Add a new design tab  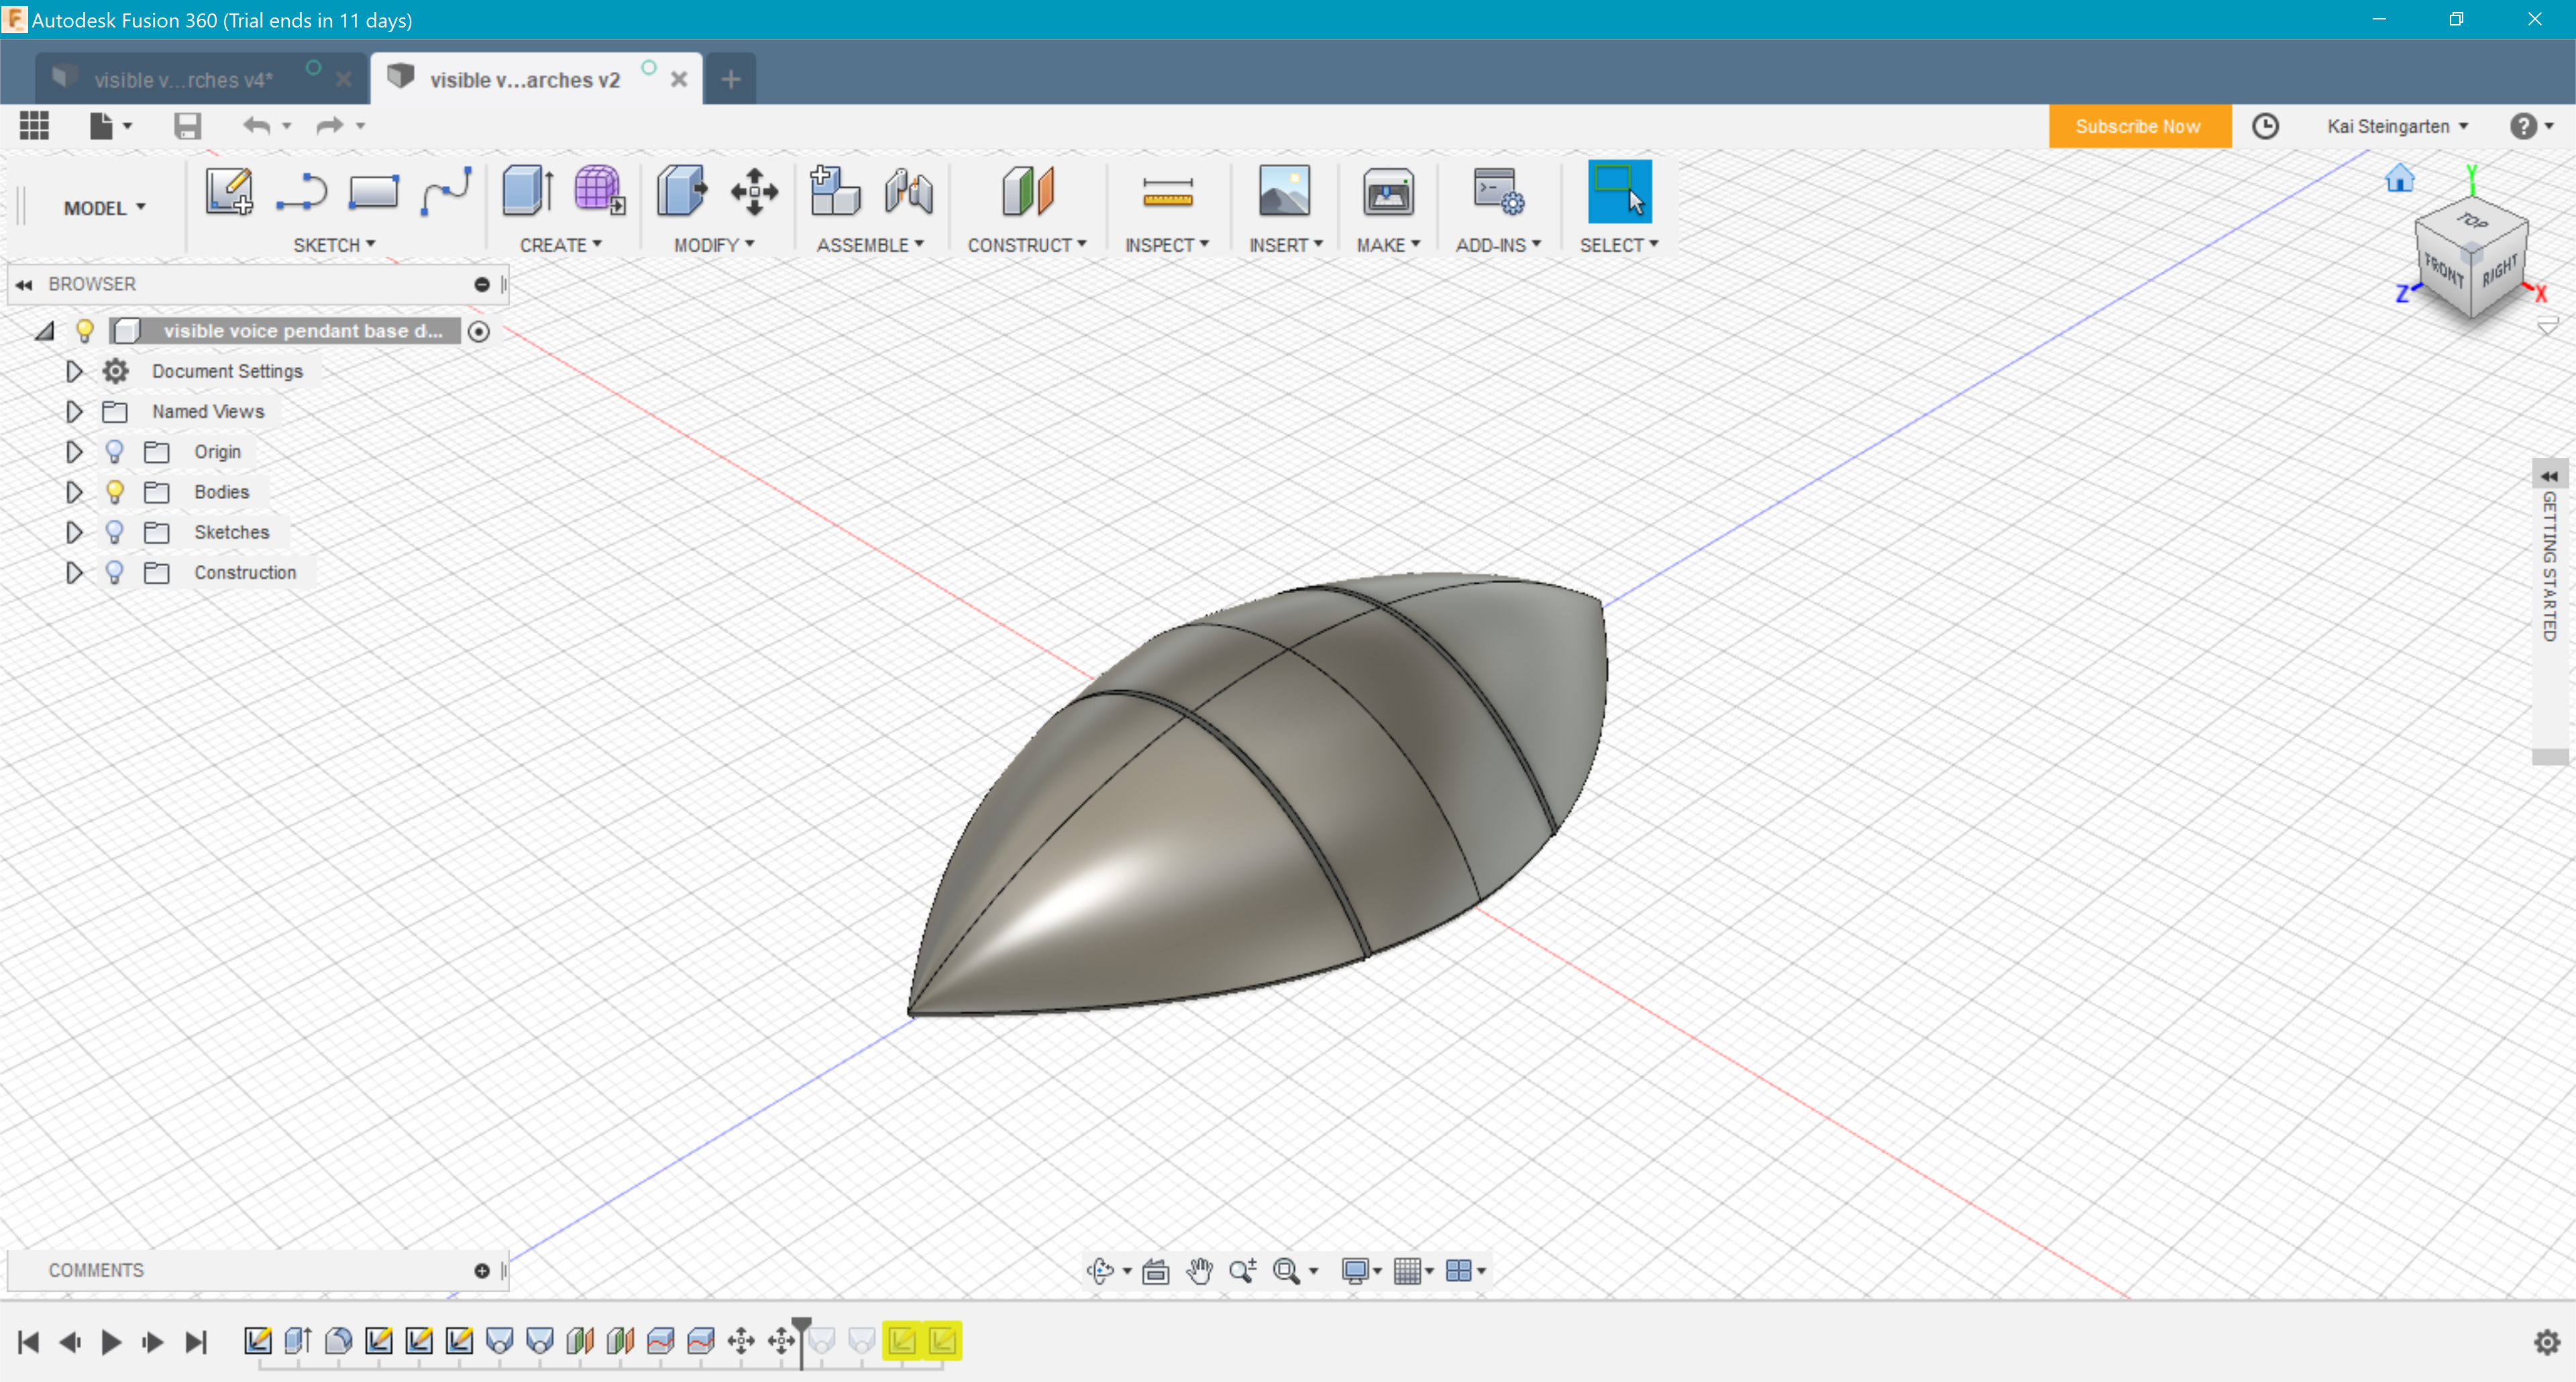click(731, 79)
